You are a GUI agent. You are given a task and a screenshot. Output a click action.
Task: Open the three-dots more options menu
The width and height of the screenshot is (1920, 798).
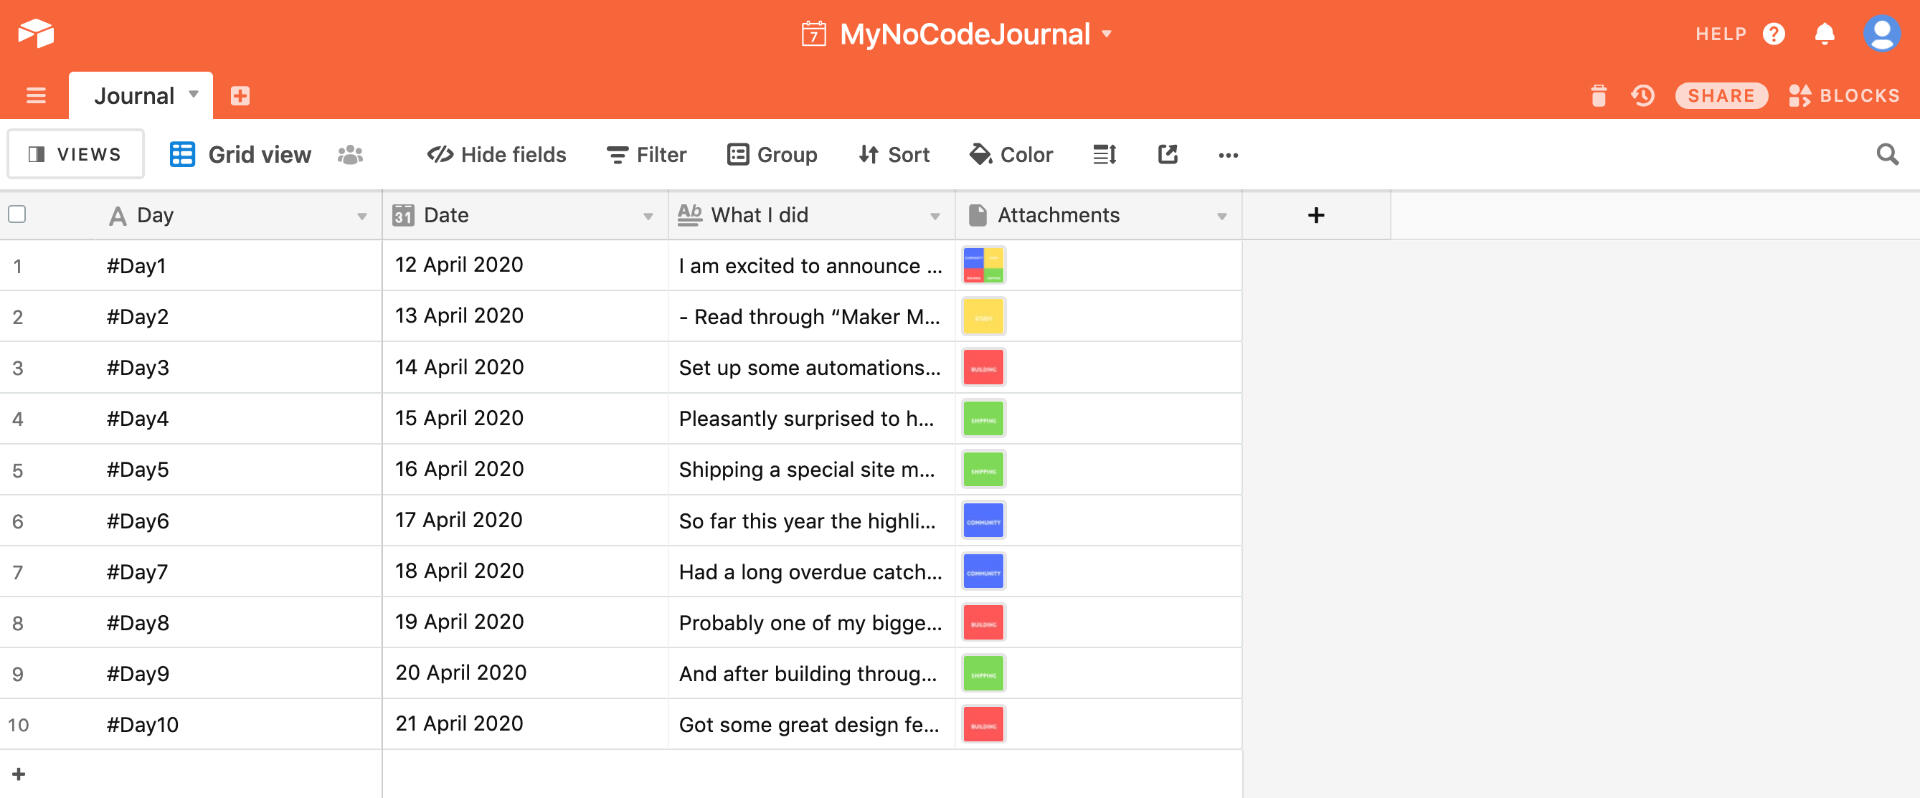pyautogui.click(x=1228, y=155)
